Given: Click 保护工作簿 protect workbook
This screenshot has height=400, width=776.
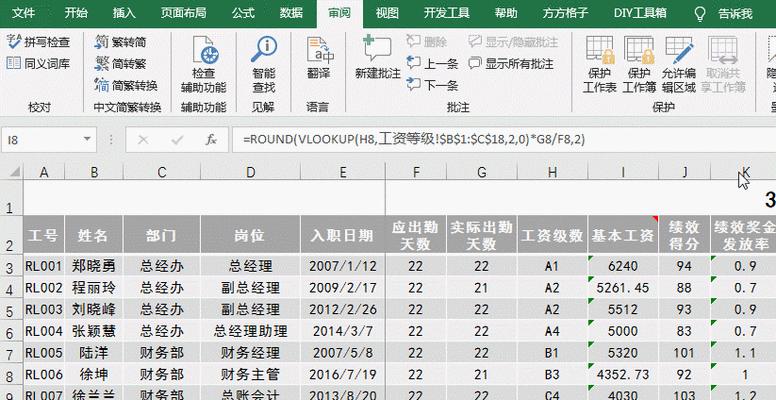Looking at the screenshot, I should click(x=639, y=64).
